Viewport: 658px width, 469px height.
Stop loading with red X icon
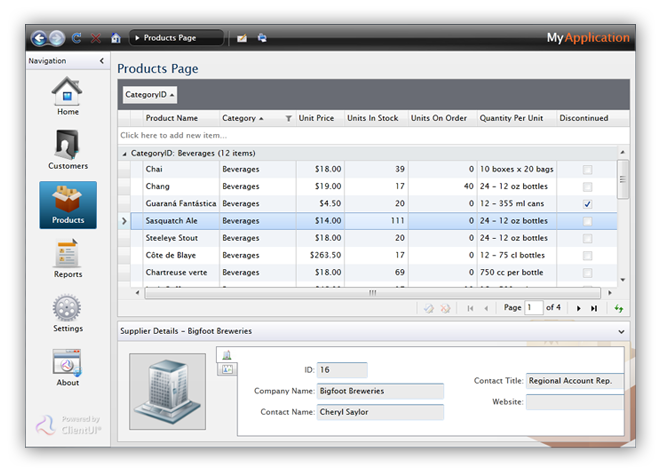pyautogui.click(x=96, y=39)
